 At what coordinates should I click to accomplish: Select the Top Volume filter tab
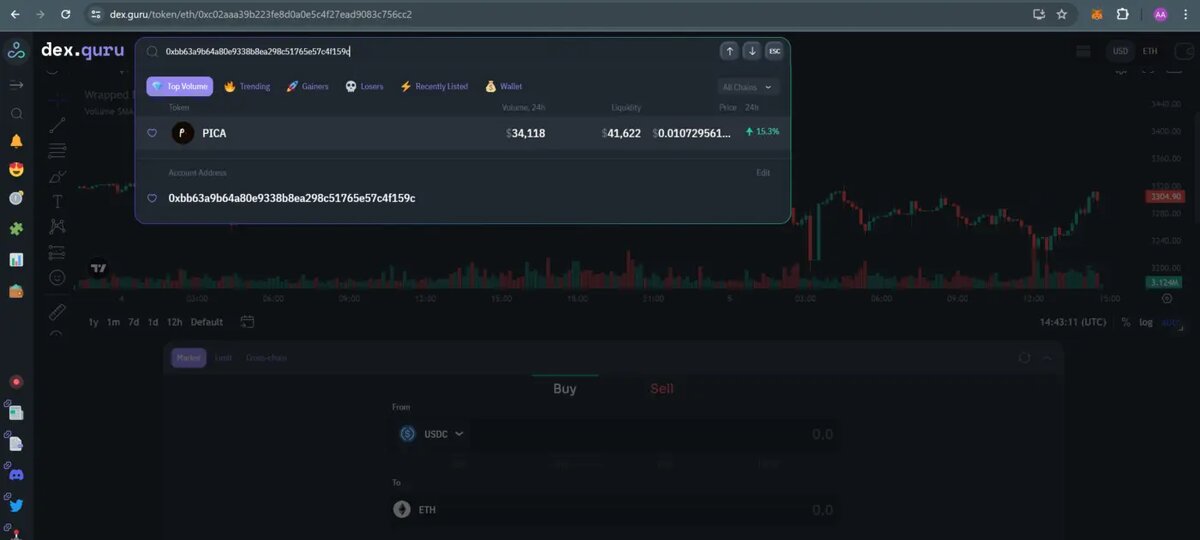point(180,87)
